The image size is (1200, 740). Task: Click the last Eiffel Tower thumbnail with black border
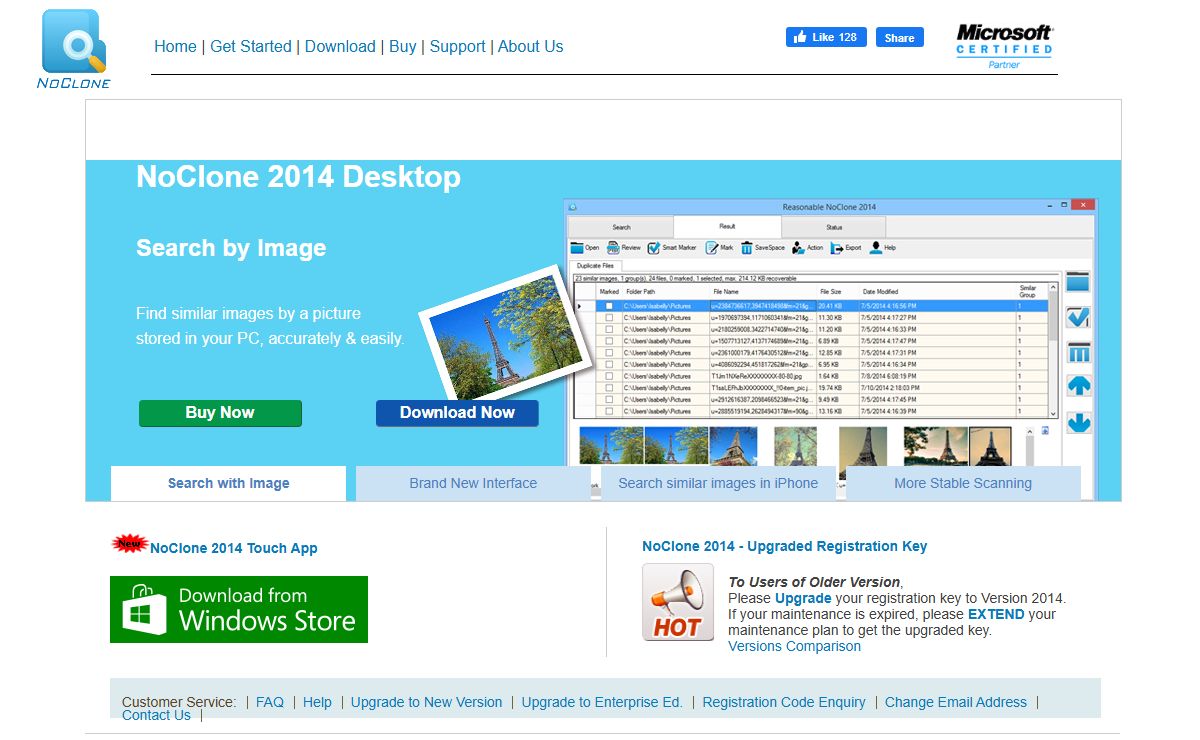pos(990,447)
